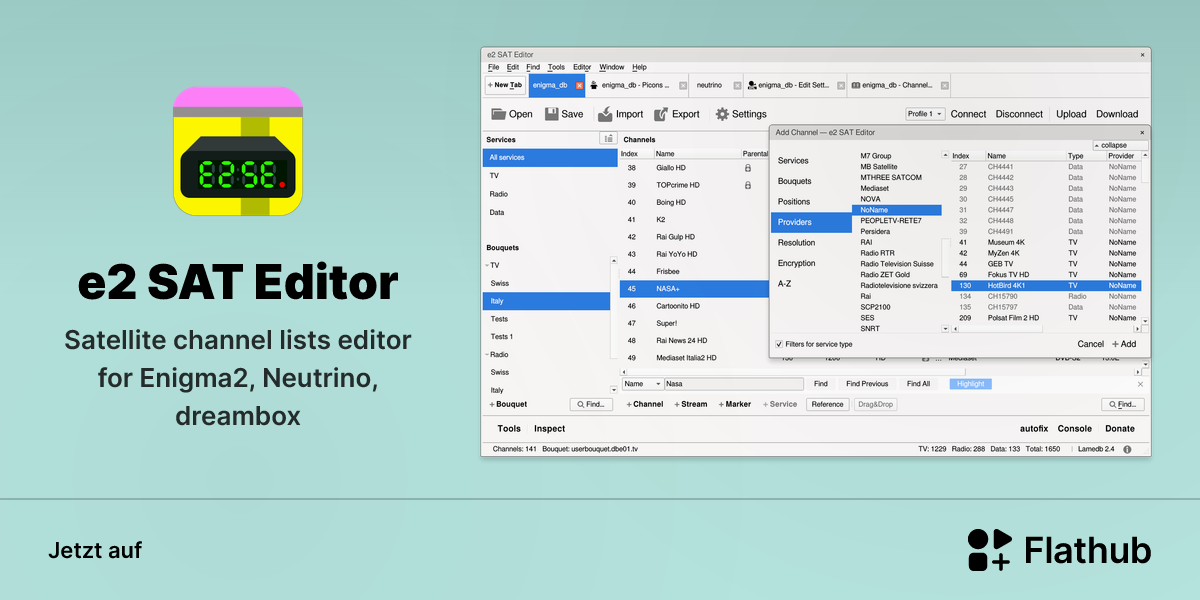Click the e2 SAT Editor app logo
Viewport: 1200px width, 600px height.
pos(238,151)
